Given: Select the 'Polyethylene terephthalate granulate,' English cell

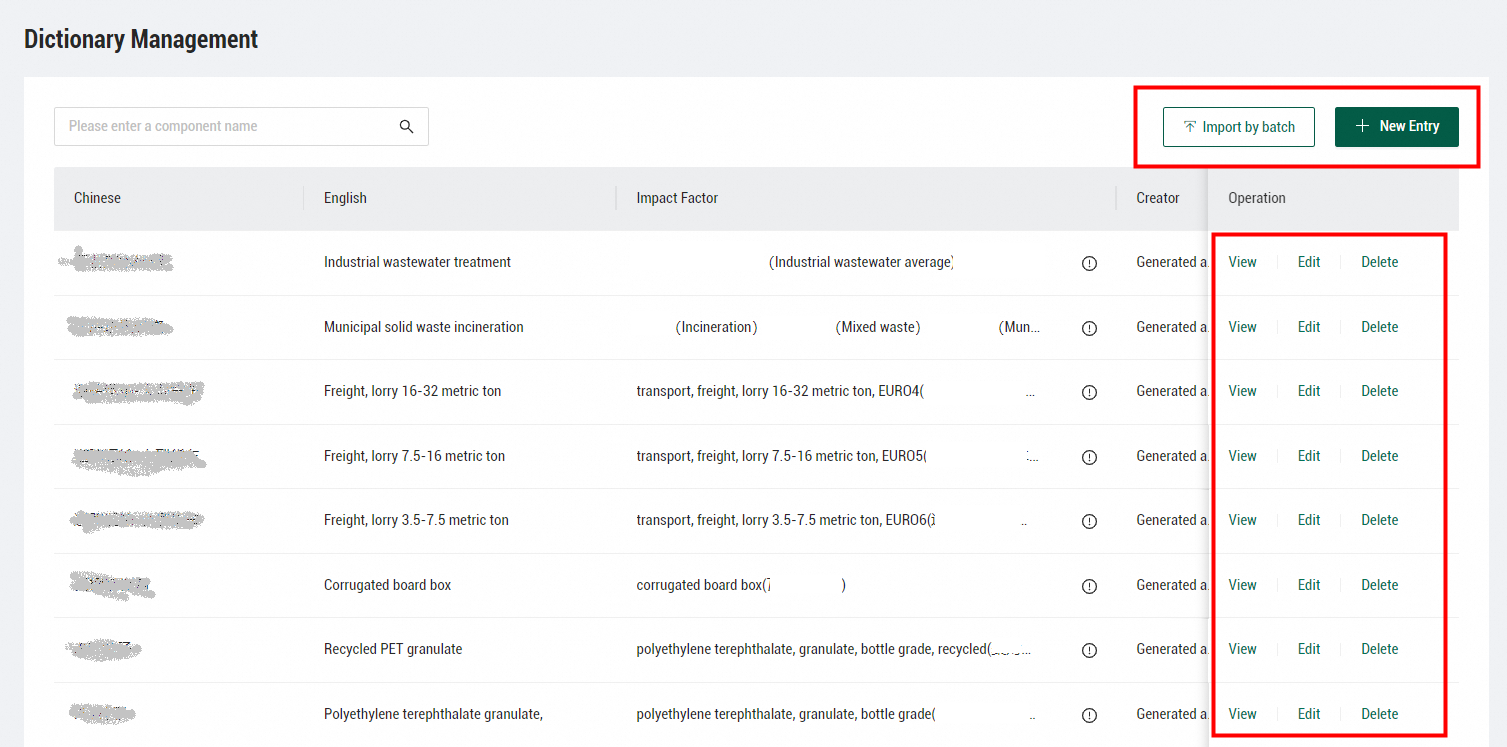Looking at the screenshot, I should 433,714.
